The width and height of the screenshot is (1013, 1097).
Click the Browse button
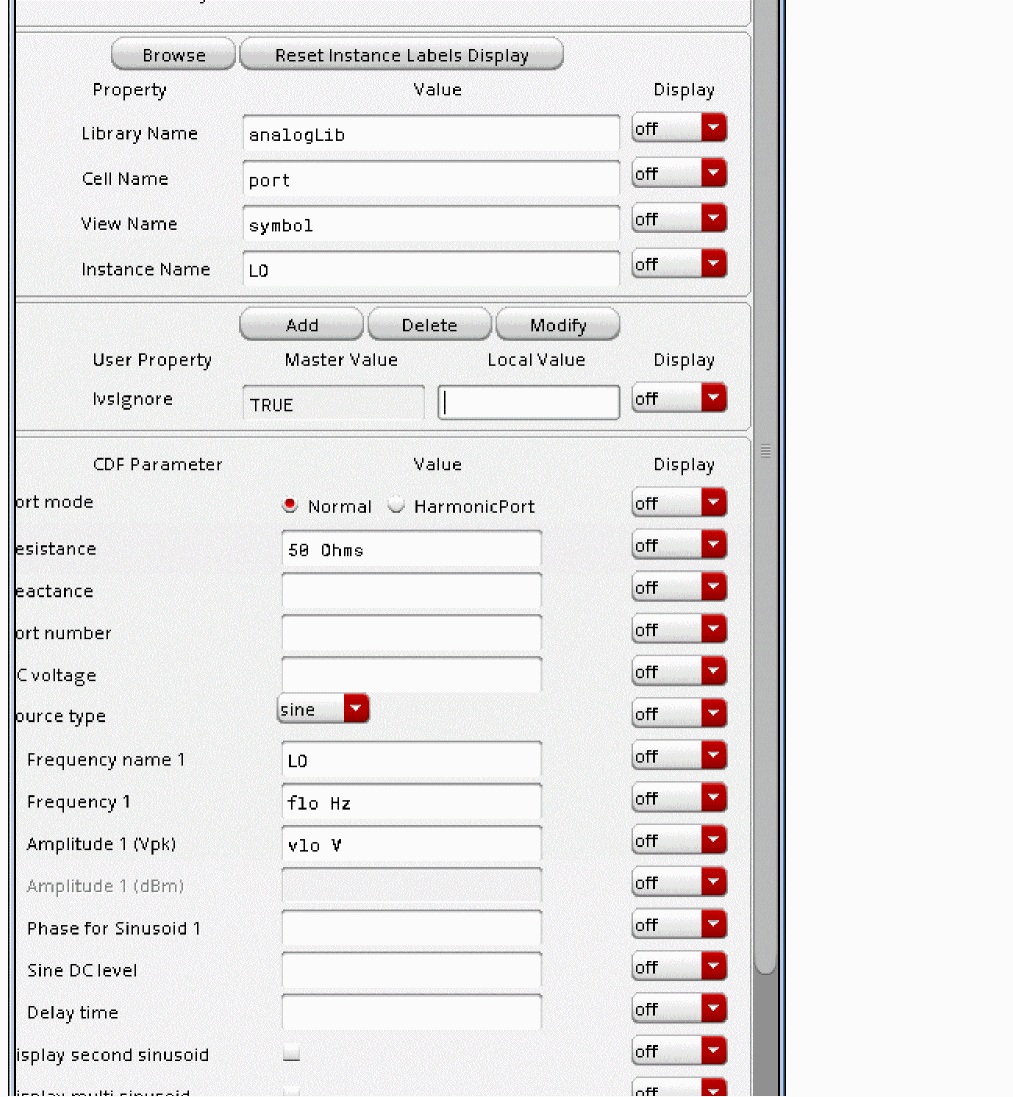pyautogui.click(x=173, y=55)
